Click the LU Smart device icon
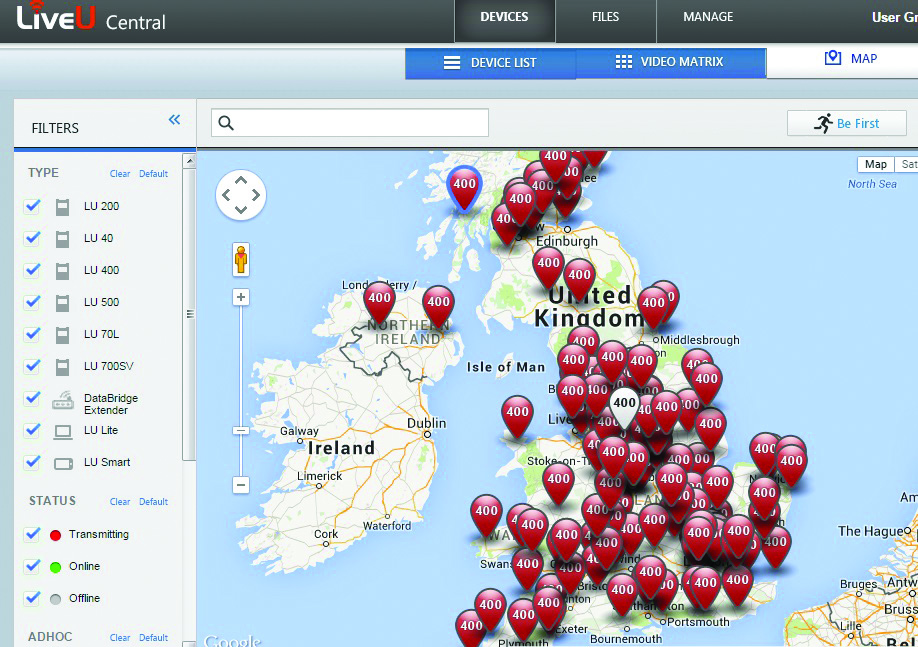 [x=63, y=464]
